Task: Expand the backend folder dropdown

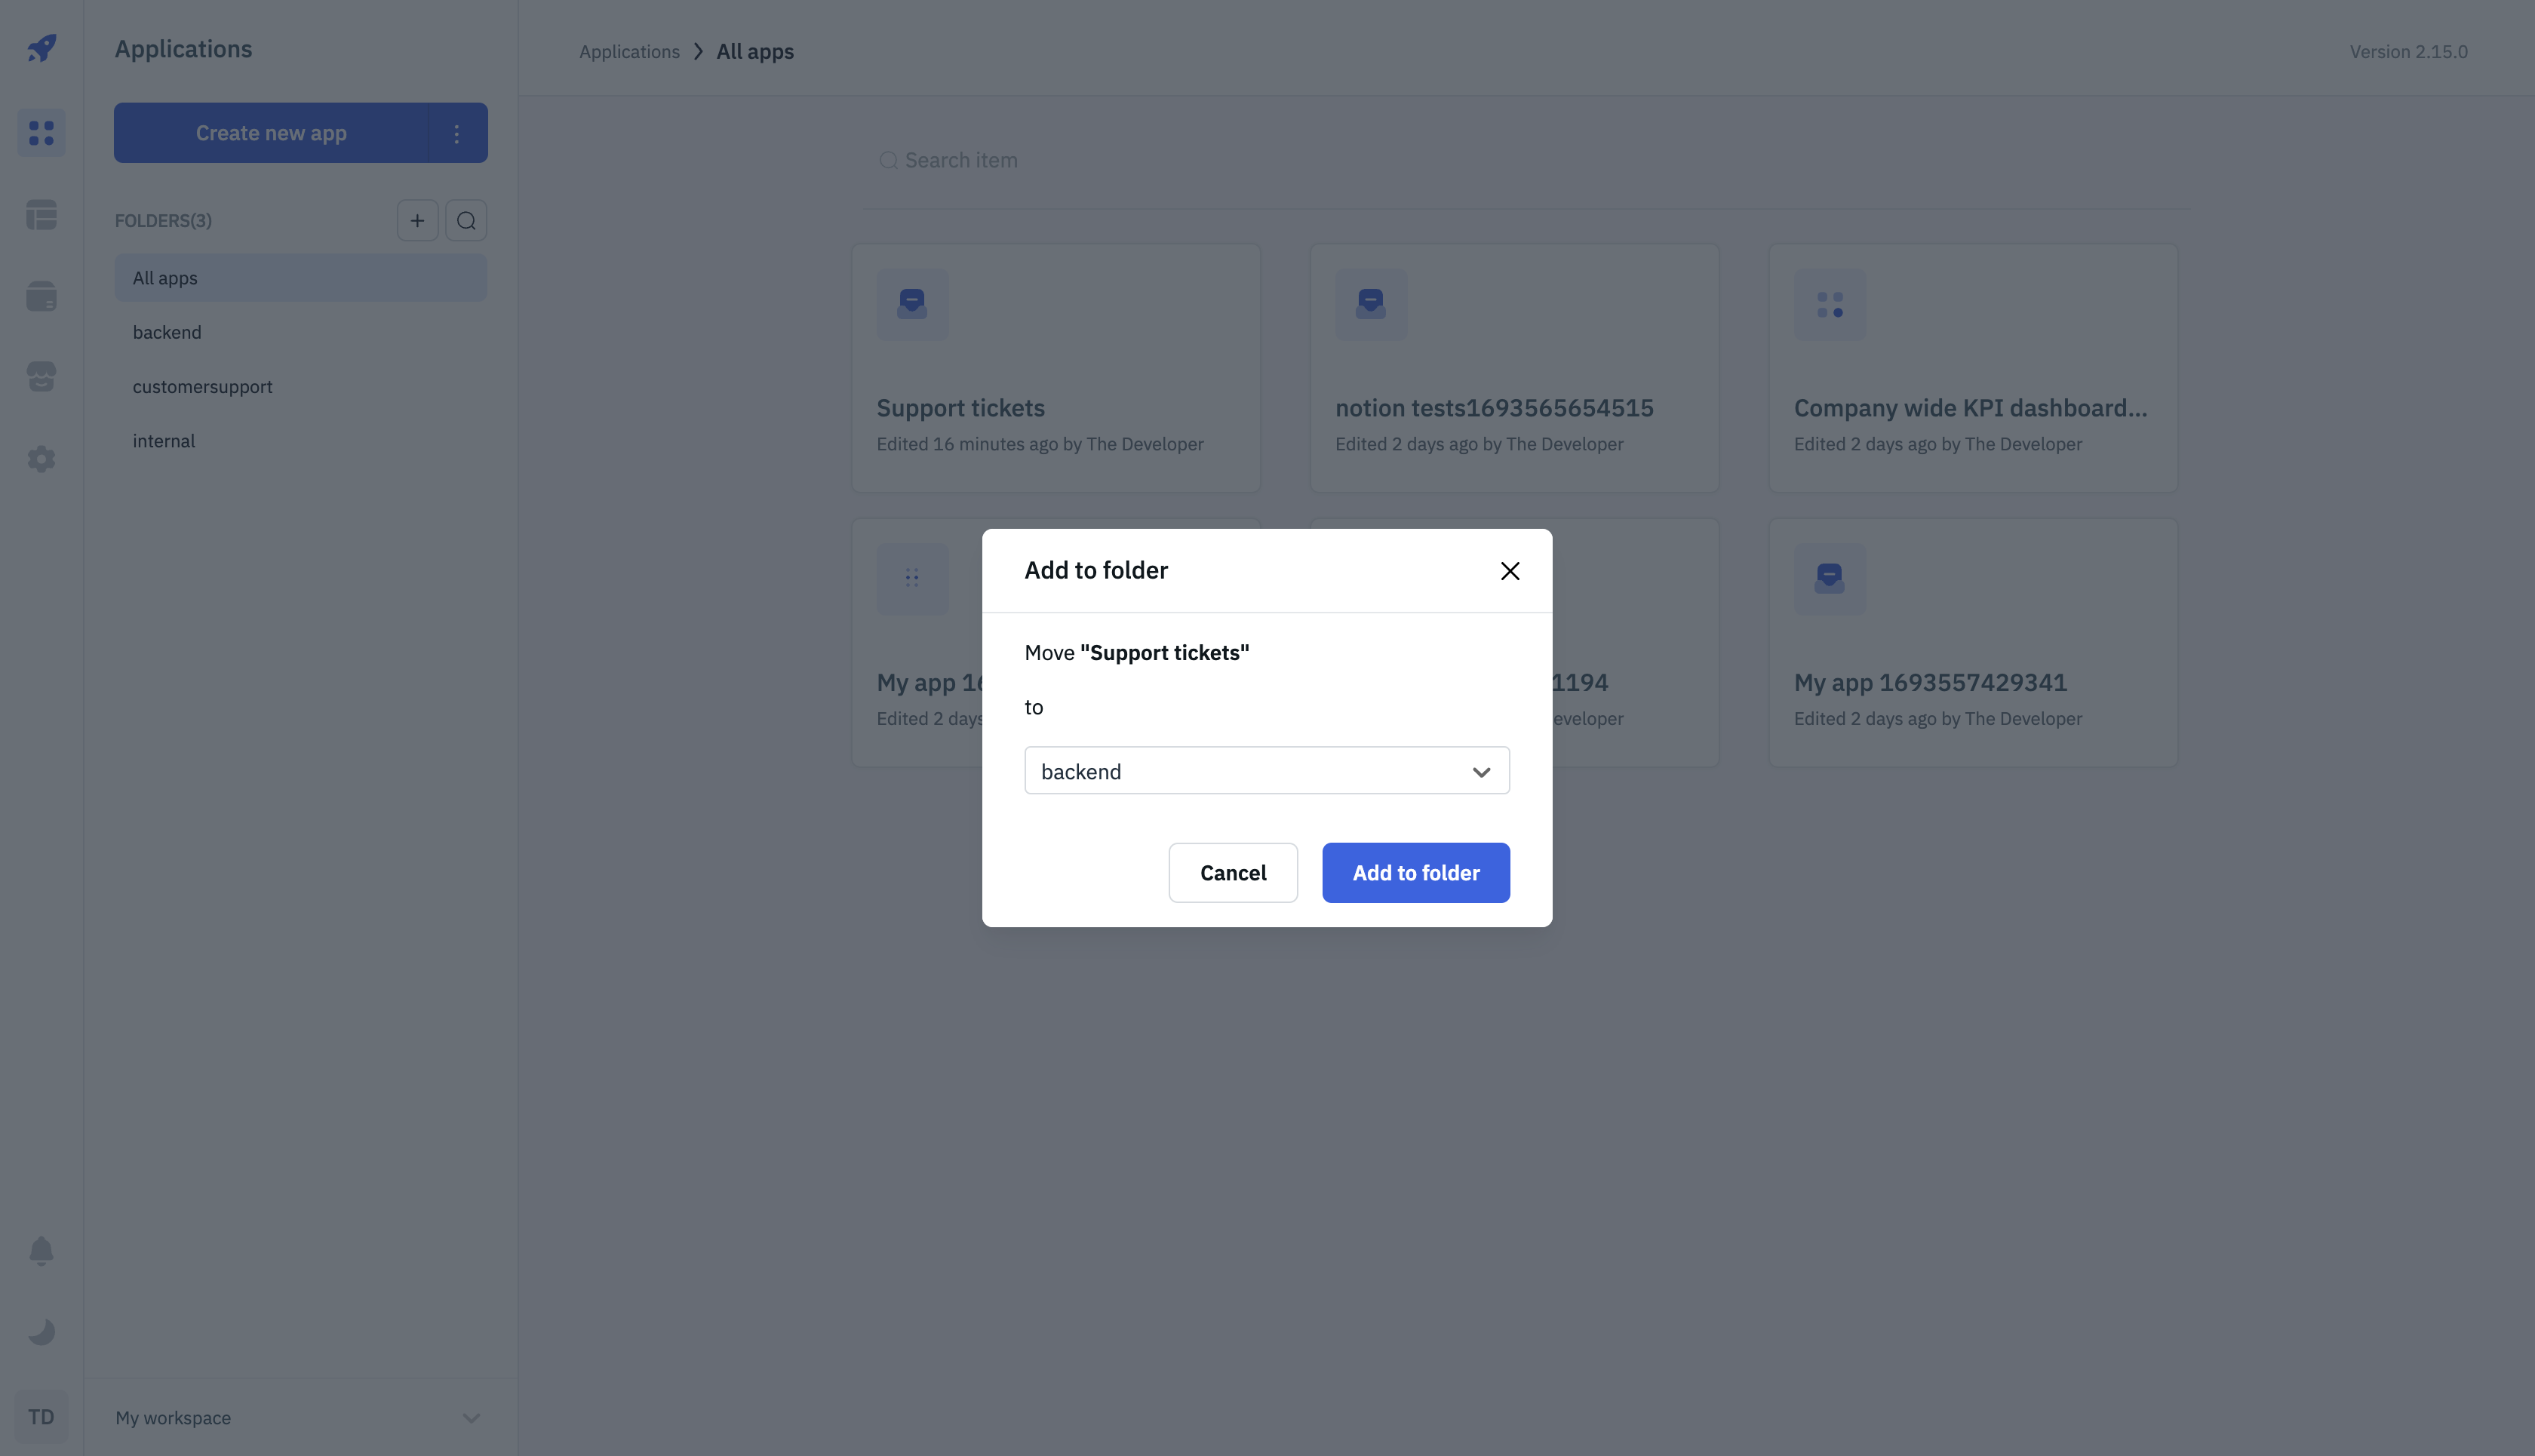Action: (1266, 771)
